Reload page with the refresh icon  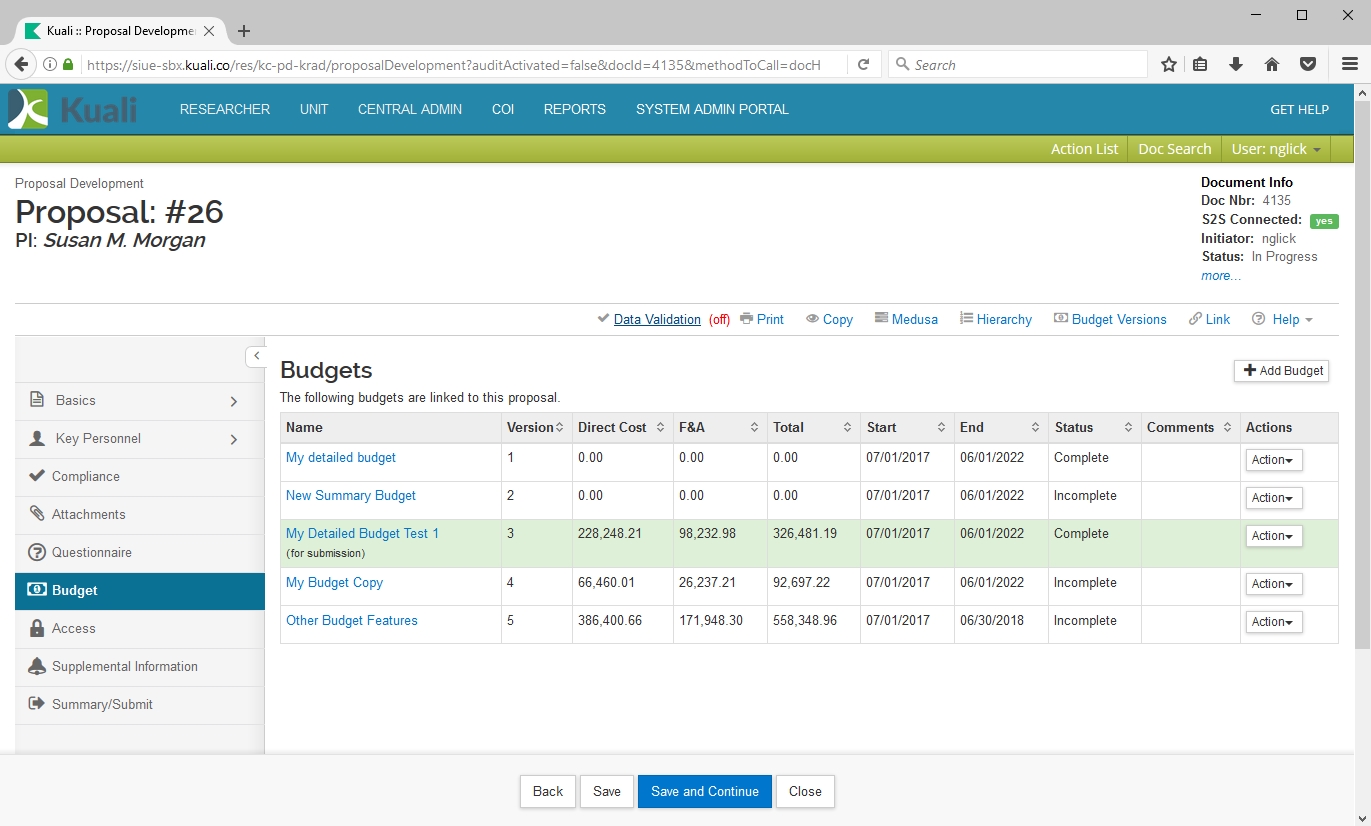tap(863, 65)
